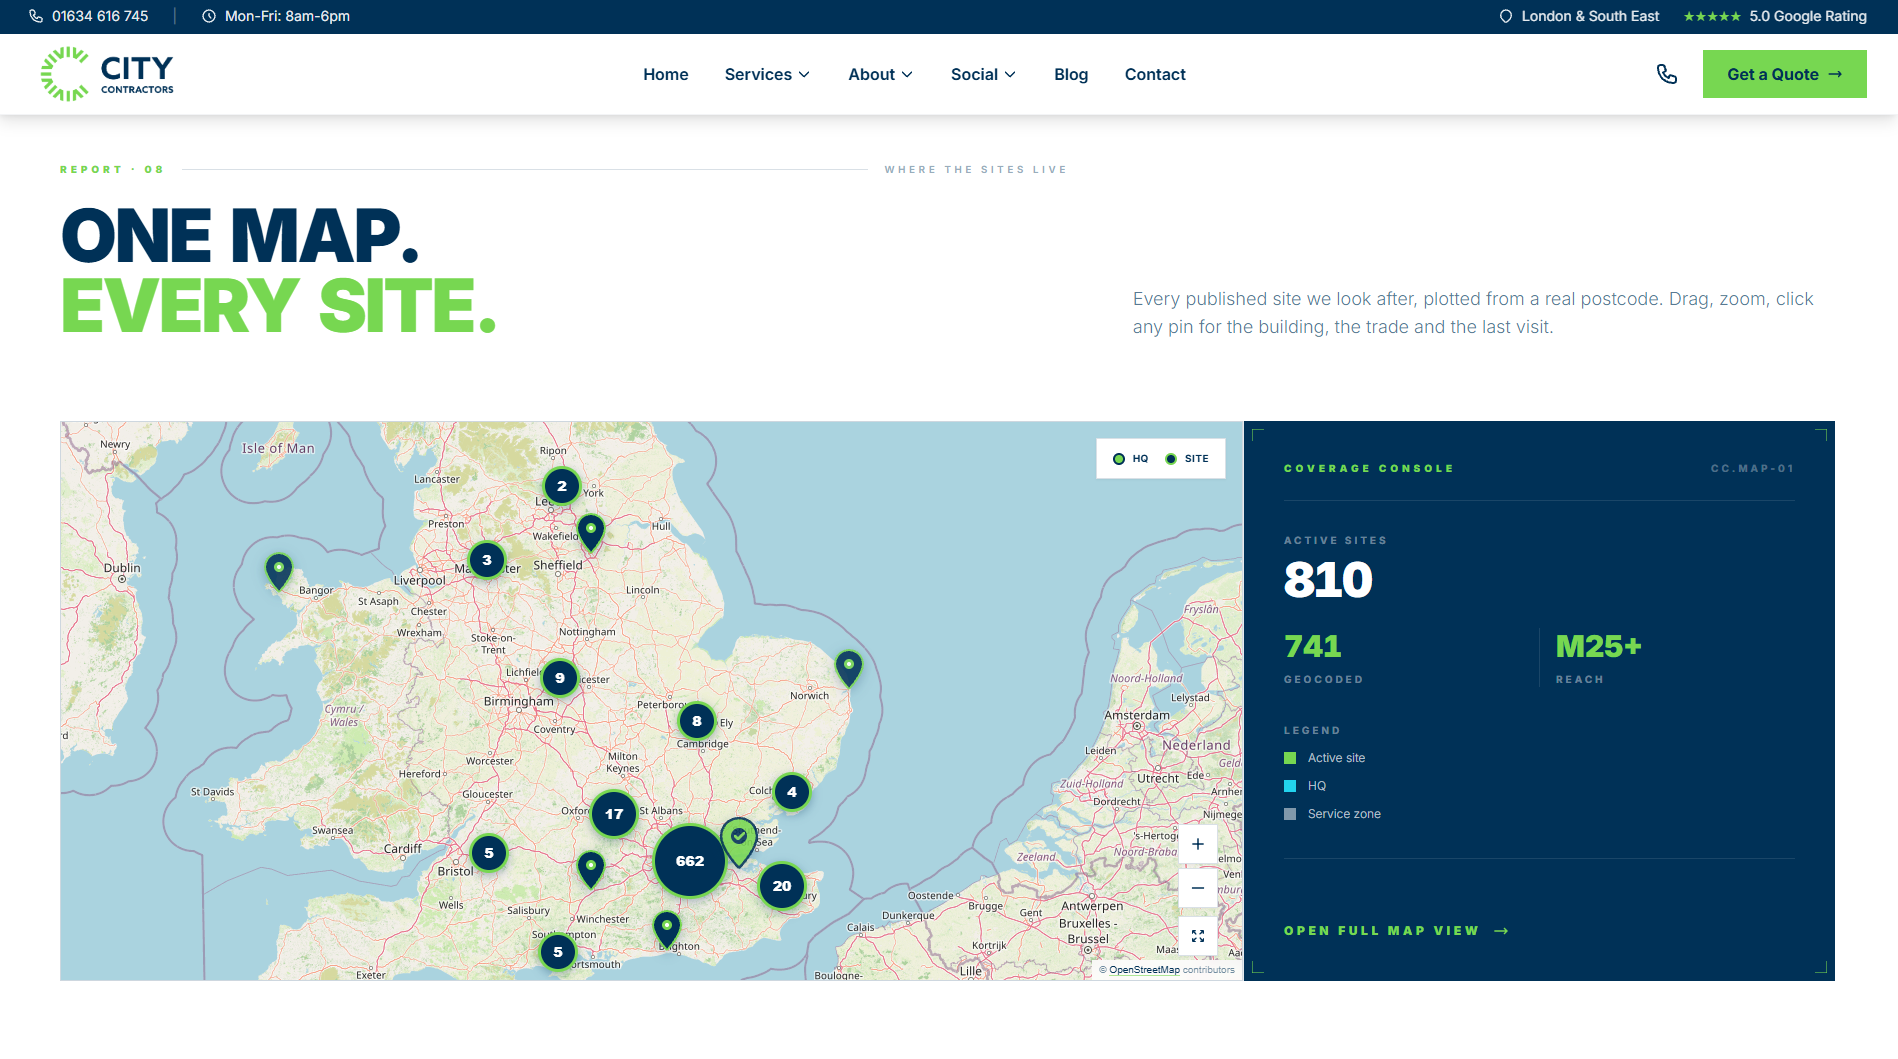The height and width of the screenshot is (1059, 1898).
Task: Click the cyan HQ legend swatch
Action: (1290, 786)
